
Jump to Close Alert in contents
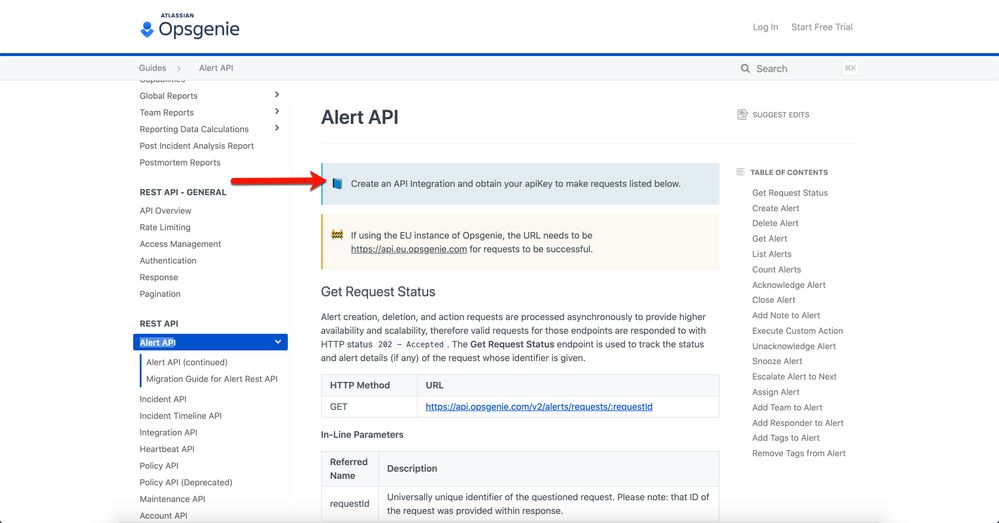click(x=773, y=299)
